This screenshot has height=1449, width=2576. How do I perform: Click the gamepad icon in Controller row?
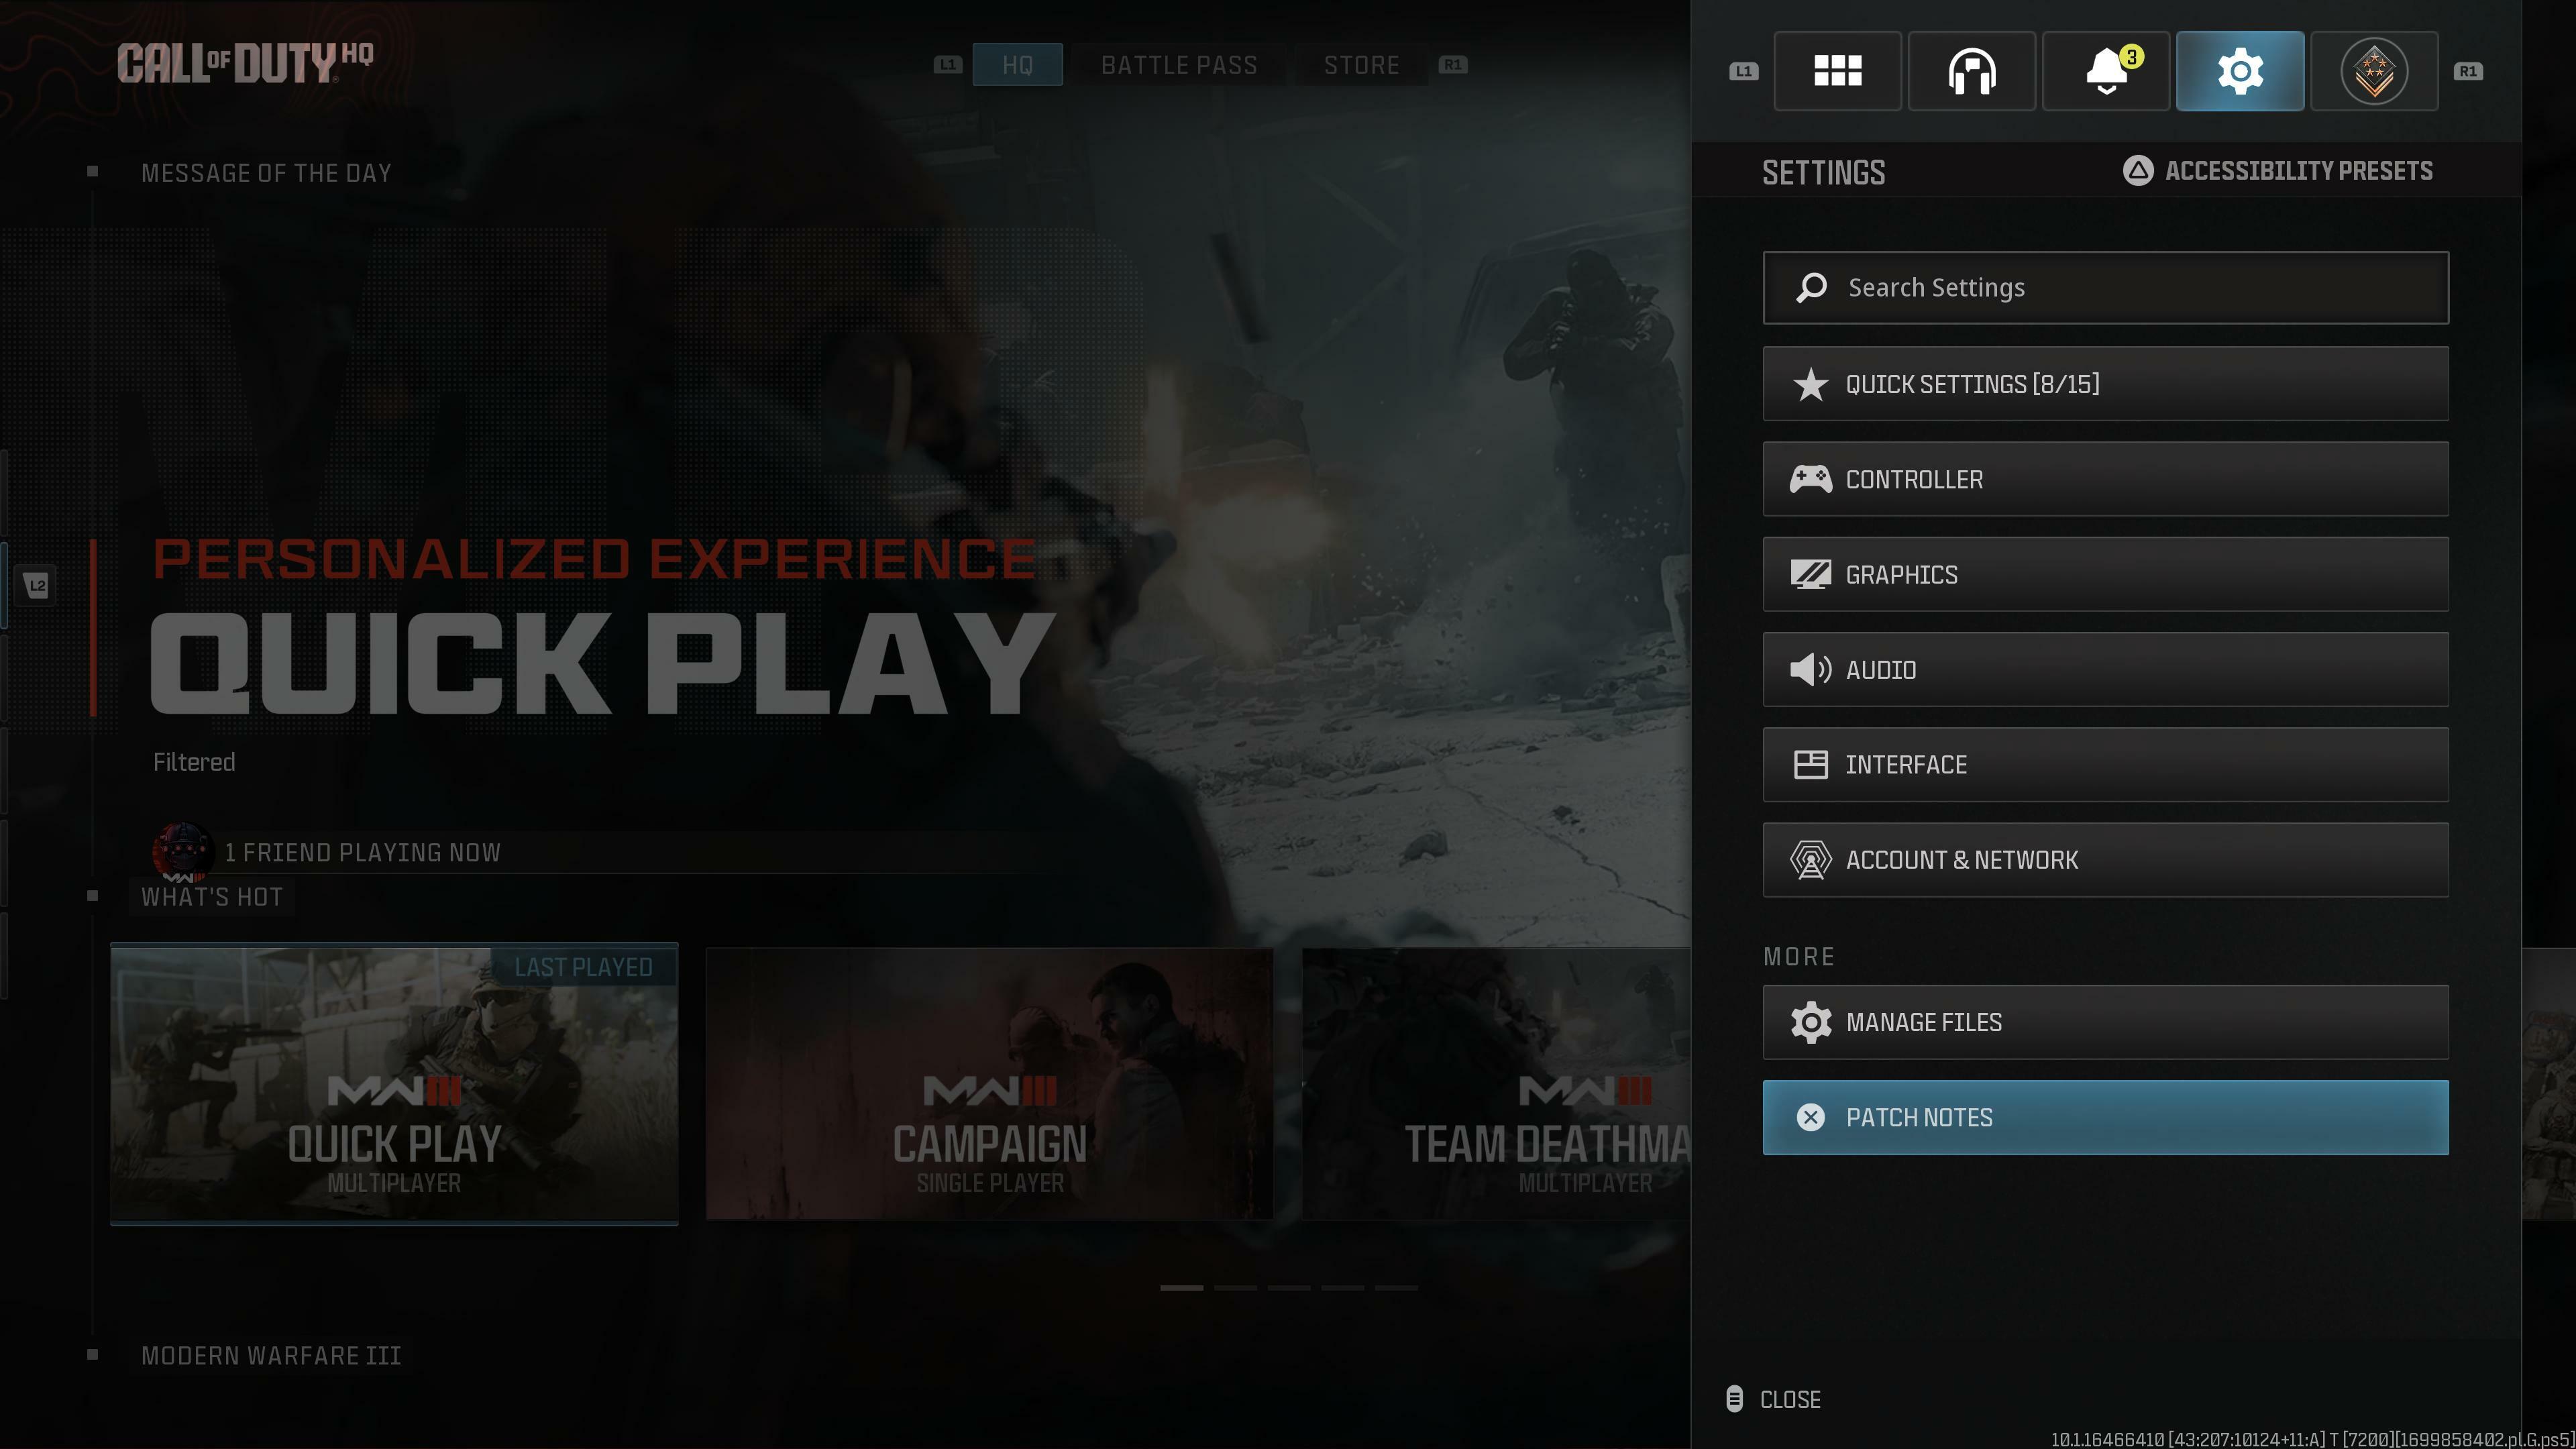[x=1810, y=479]
